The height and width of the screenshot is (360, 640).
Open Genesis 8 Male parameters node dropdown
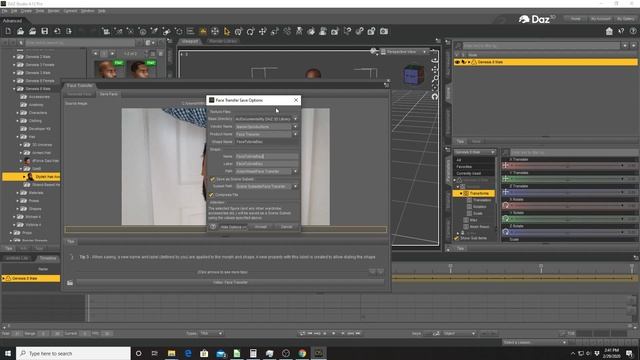coord(474,152)
